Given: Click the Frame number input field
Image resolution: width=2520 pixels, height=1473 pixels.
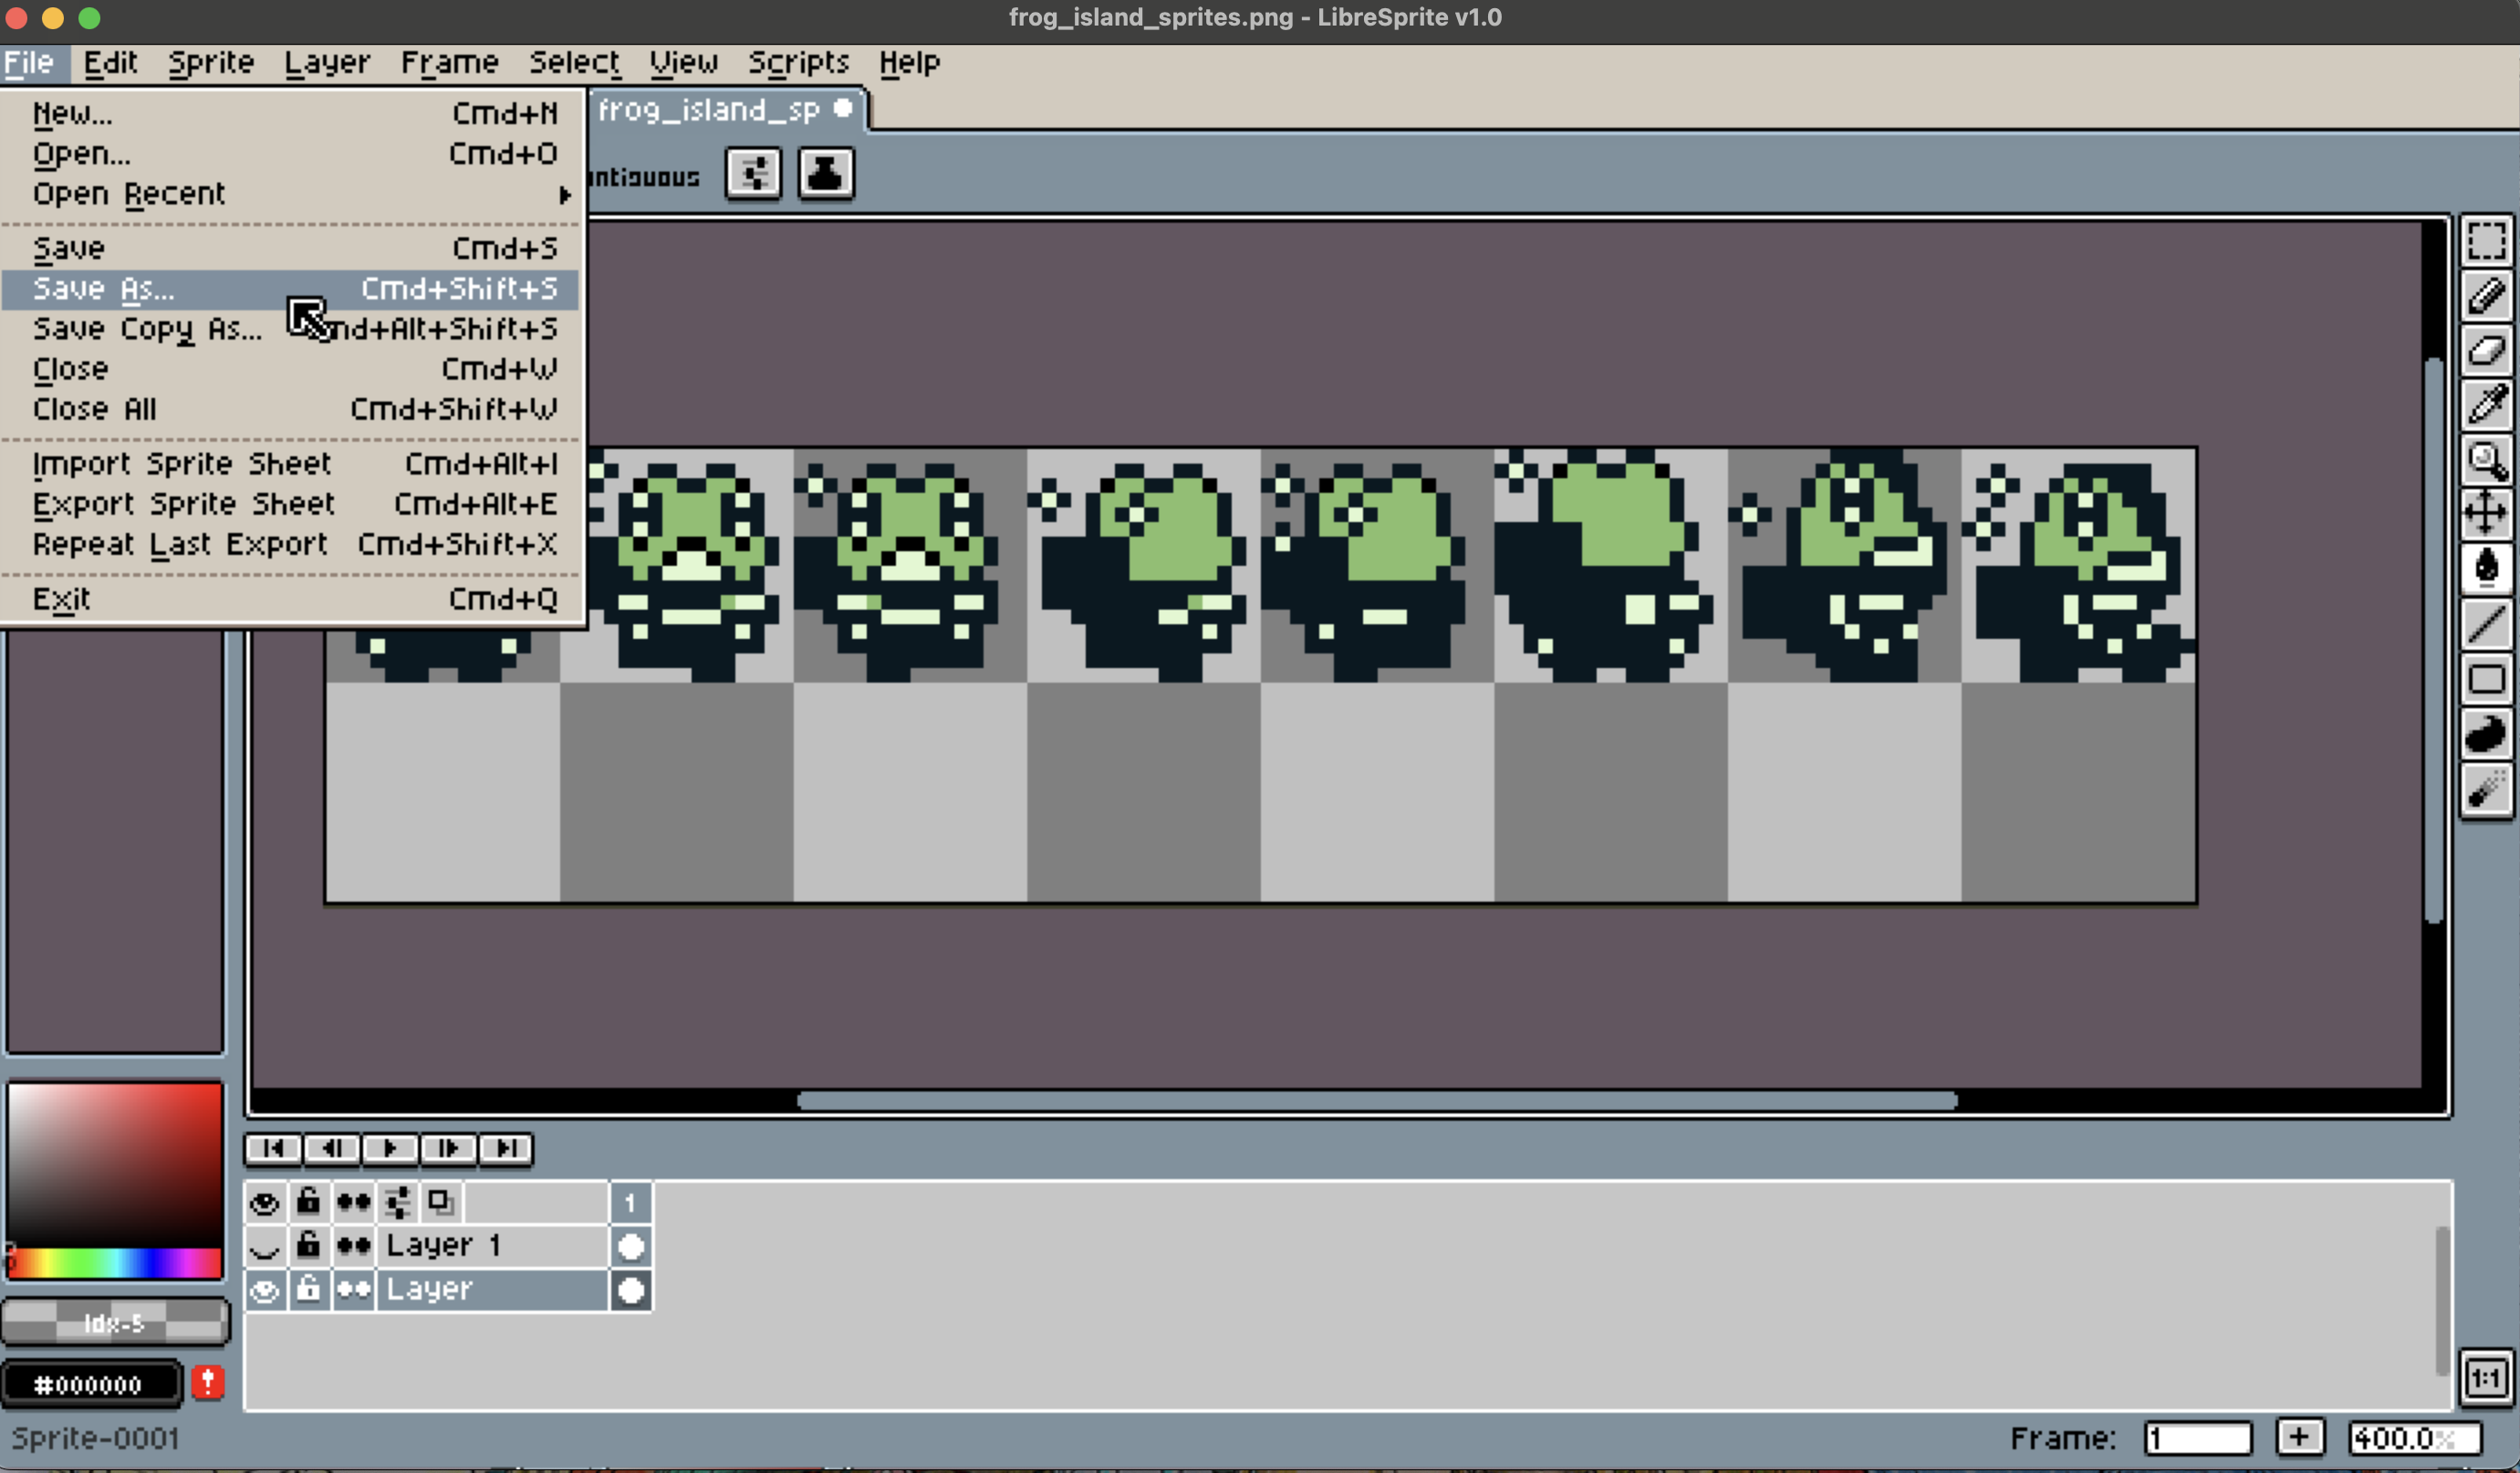Looking at the screenshot, I should pos(2197,1438).
